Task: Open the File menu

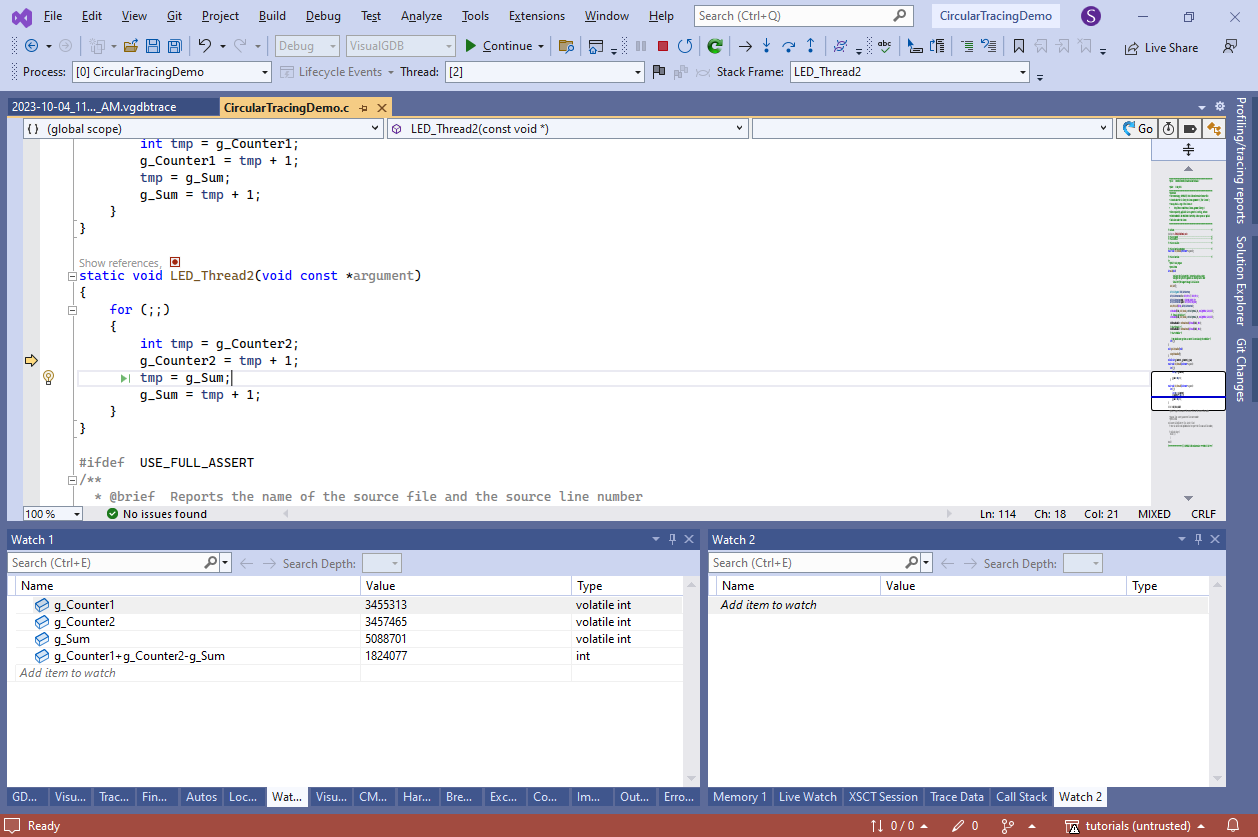Action: (x=53, y=16)
